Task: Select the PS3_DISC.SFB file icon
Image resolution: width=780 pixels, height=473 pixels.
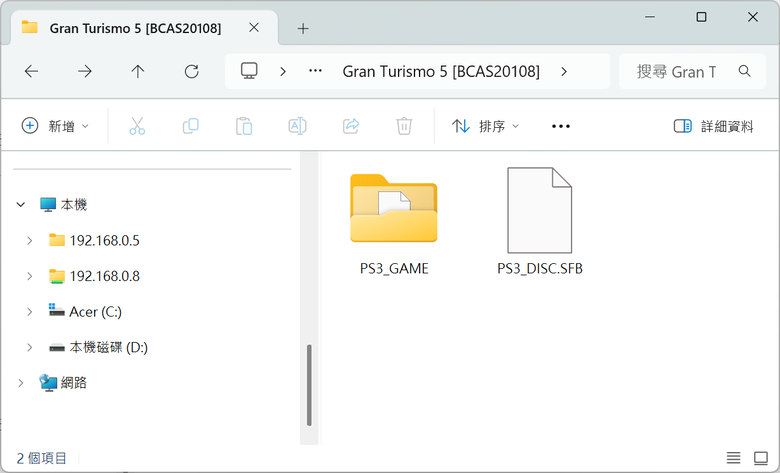Action: [539, 210]
